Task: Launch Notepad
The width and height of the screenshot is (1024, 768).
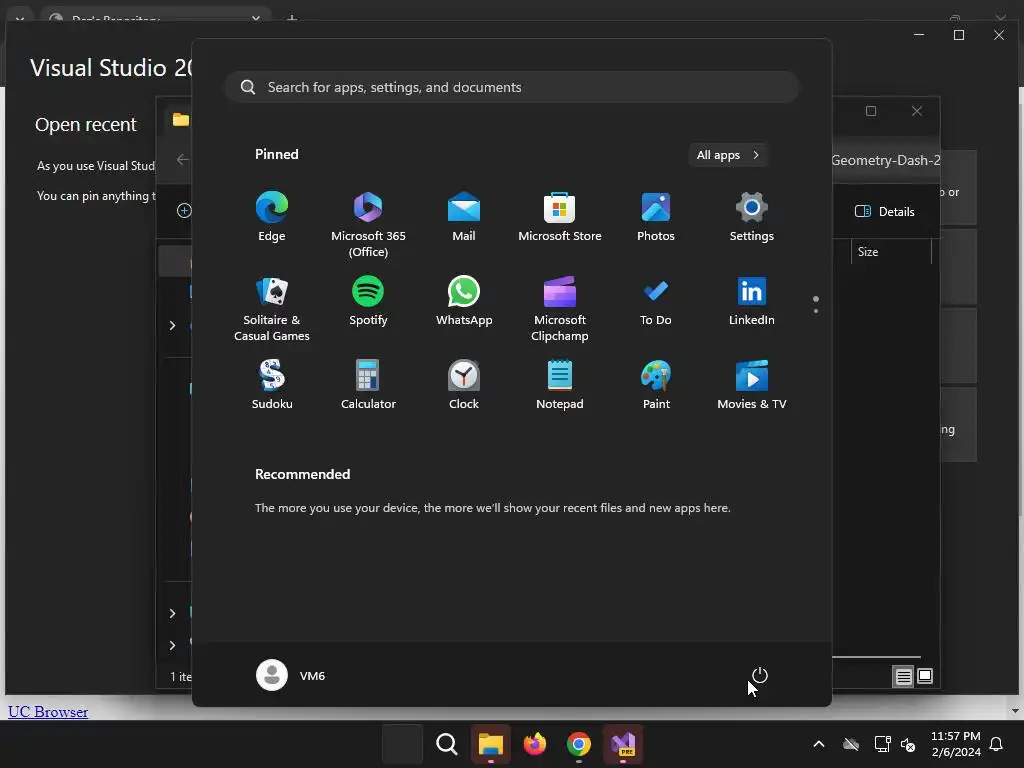Action: point(560,385)
